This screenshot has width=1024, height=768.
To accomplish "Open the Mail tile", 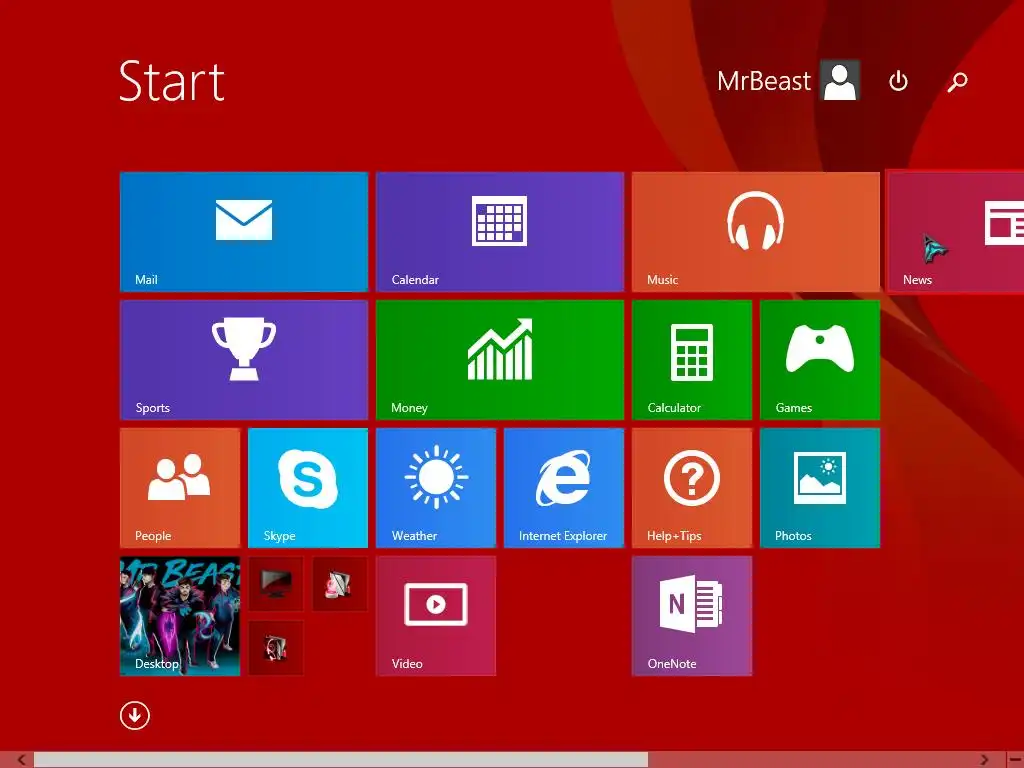I will [244, 232].
